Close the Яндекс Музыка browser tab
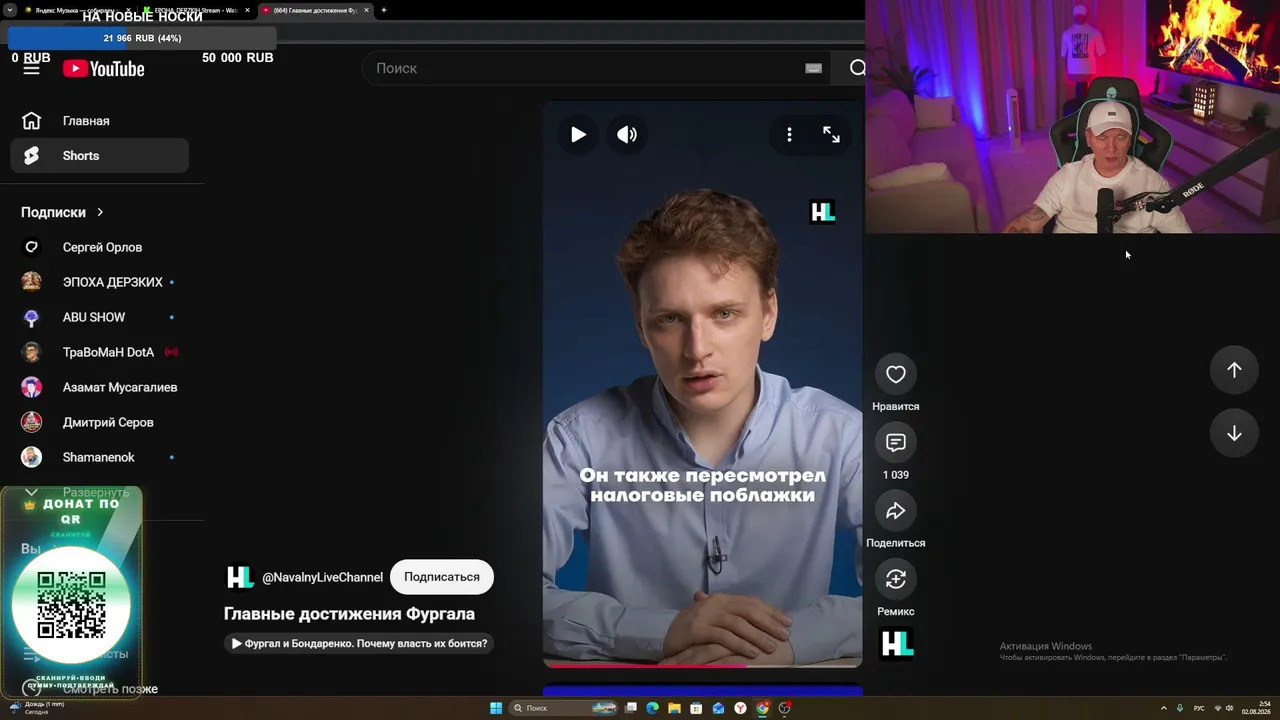 [128, 10]
